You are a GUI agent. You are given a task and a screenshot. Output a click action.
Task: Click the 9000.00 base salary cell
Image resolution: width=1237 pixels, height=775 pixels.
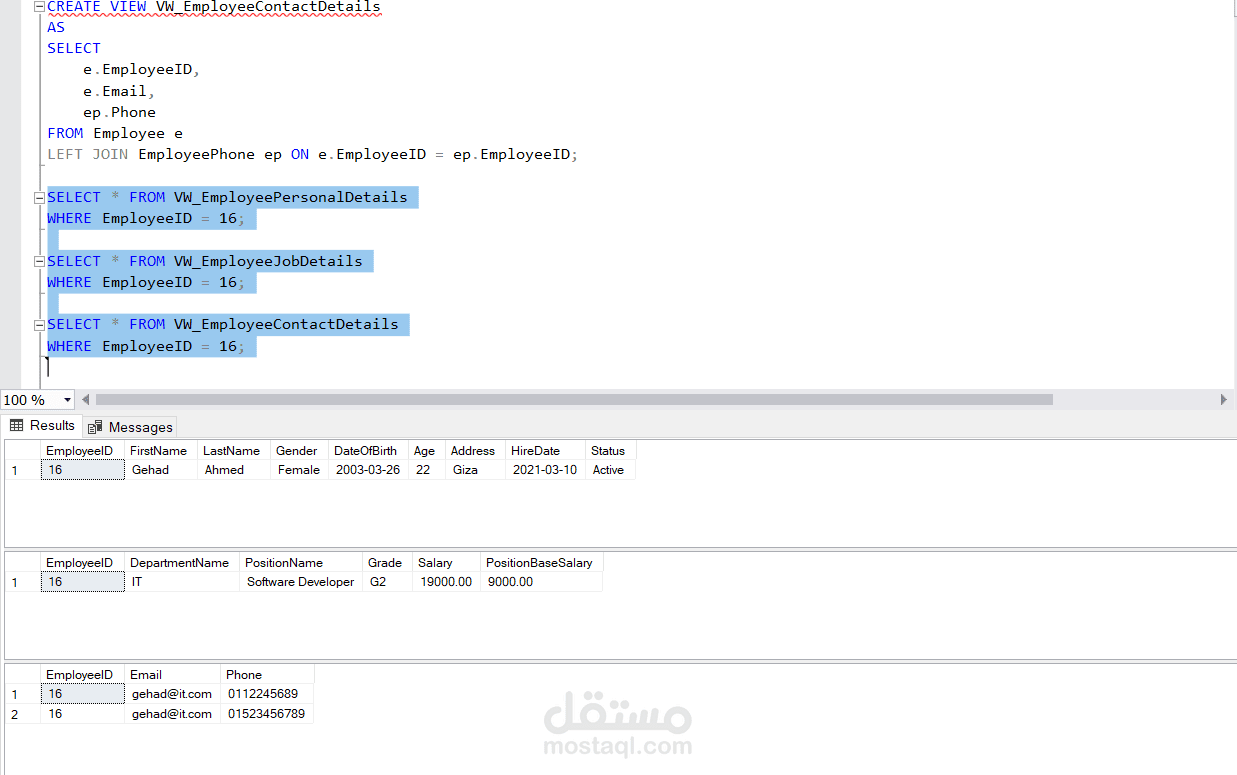(x=542, y=582)
